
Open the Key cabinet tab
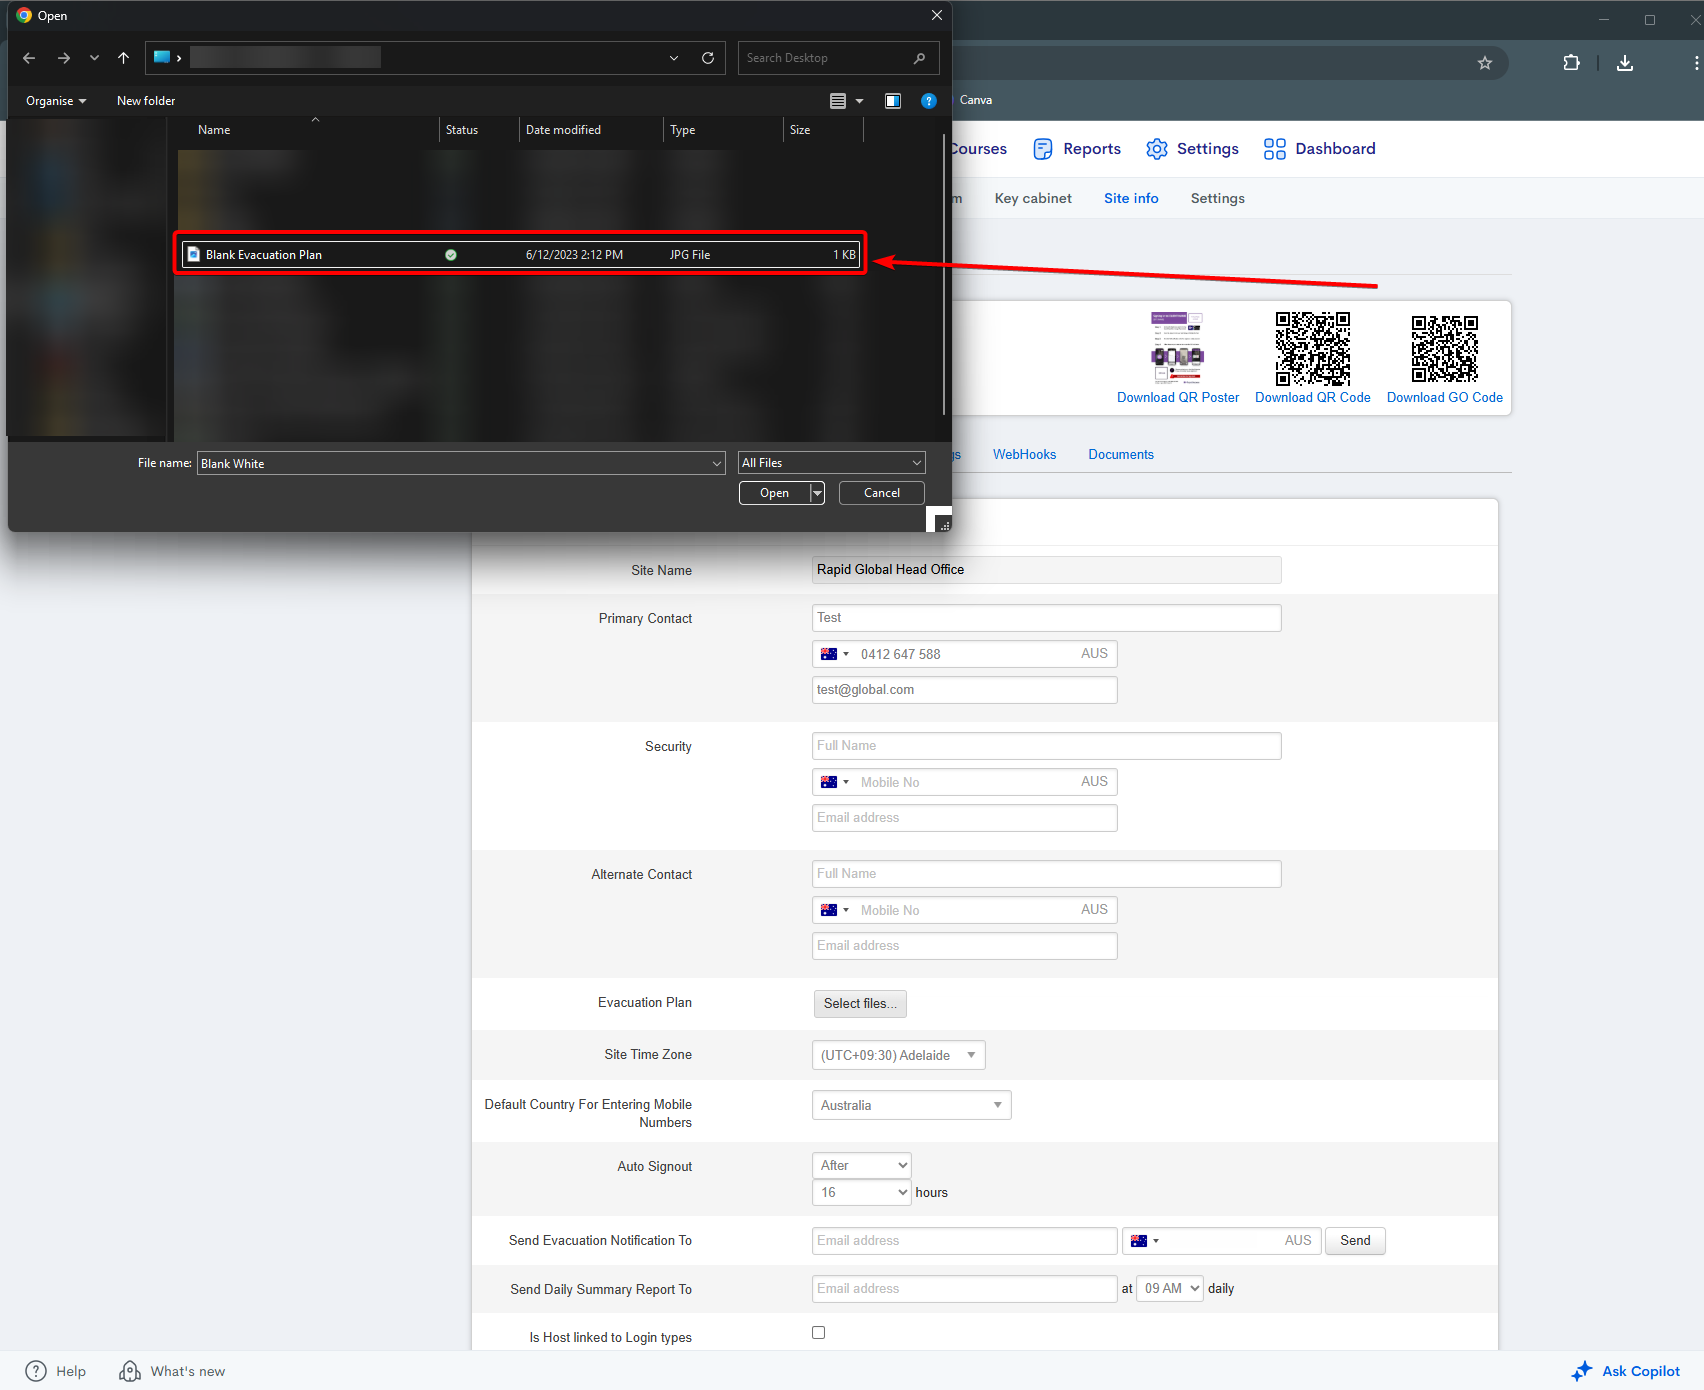click(x=1032, y=198)
